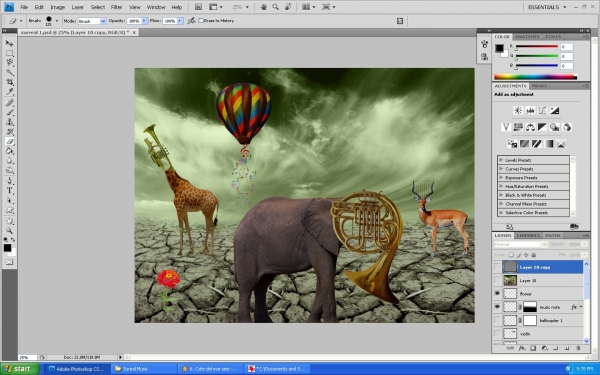The width and height of the screenshot is (600, 375).
Task: Select the Zoom tool in toolbox
Action: (9, 230)
